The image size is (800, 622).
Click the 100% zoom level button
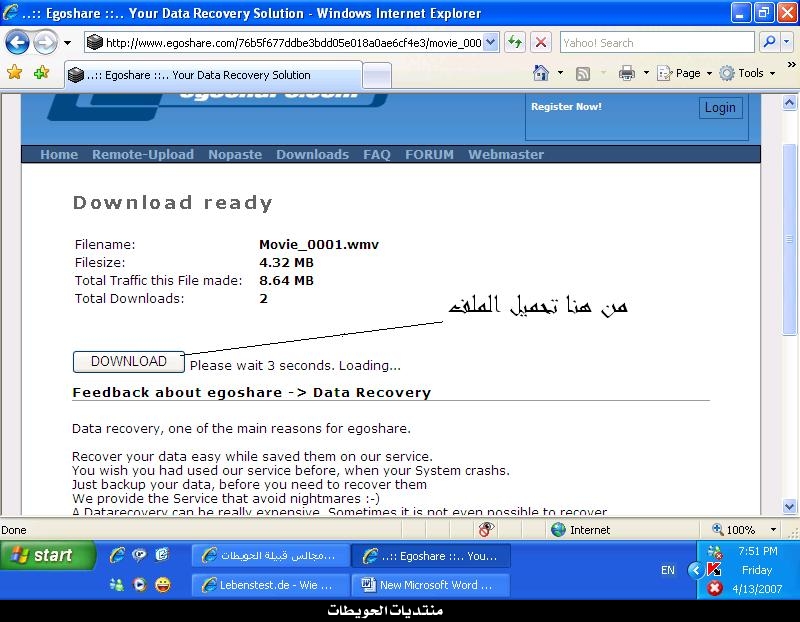click(x=734, y=530)
